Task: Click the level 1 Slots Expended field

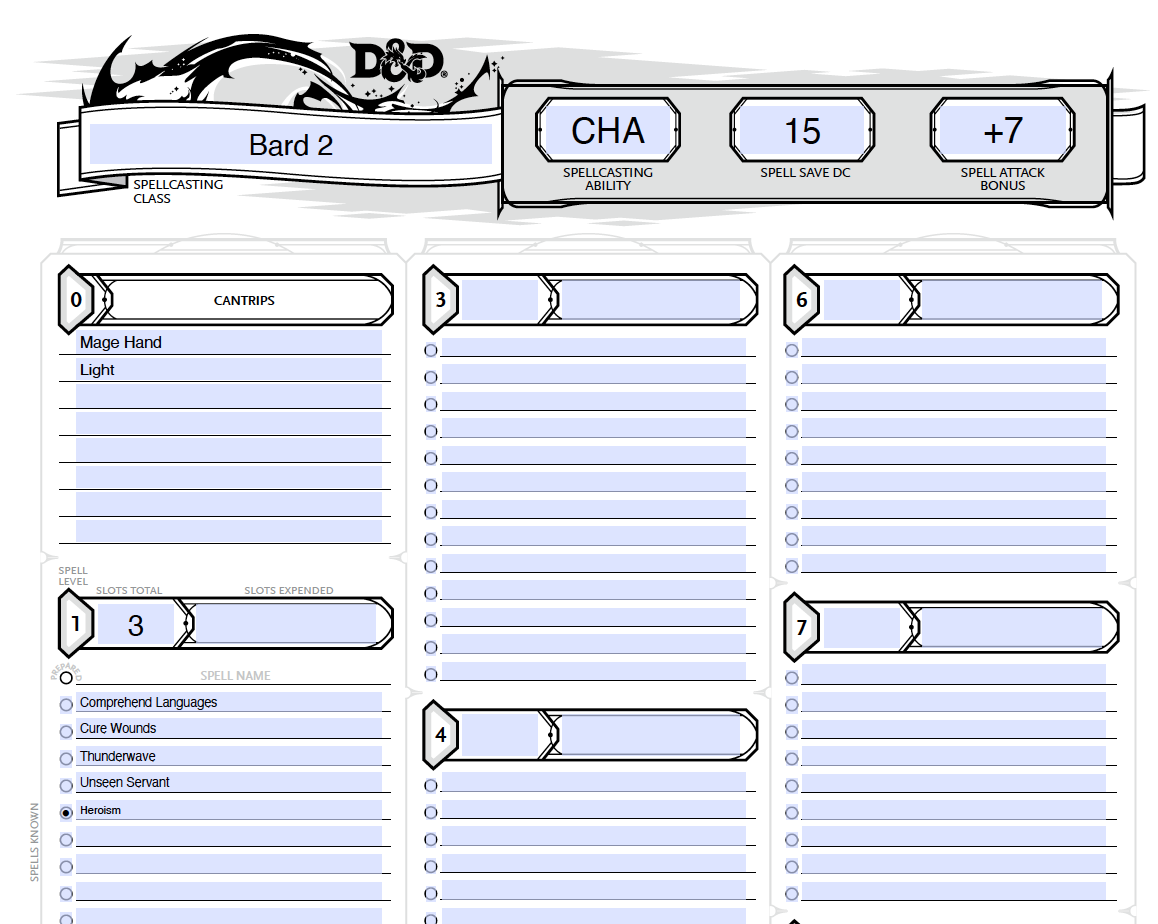Action: (x=285, y=623)
